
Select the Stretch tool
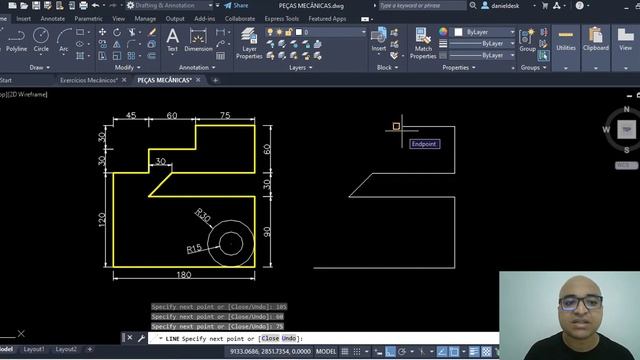point(102,56)
